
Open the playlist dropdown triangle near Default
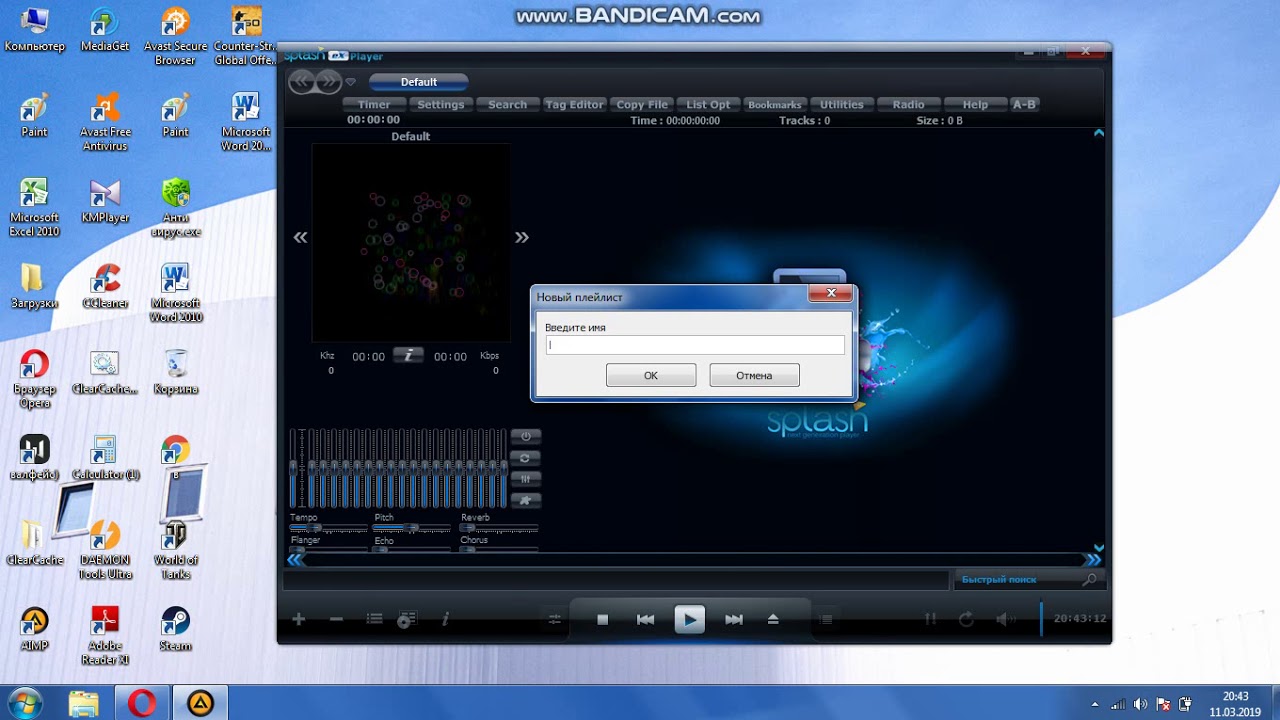351,82
